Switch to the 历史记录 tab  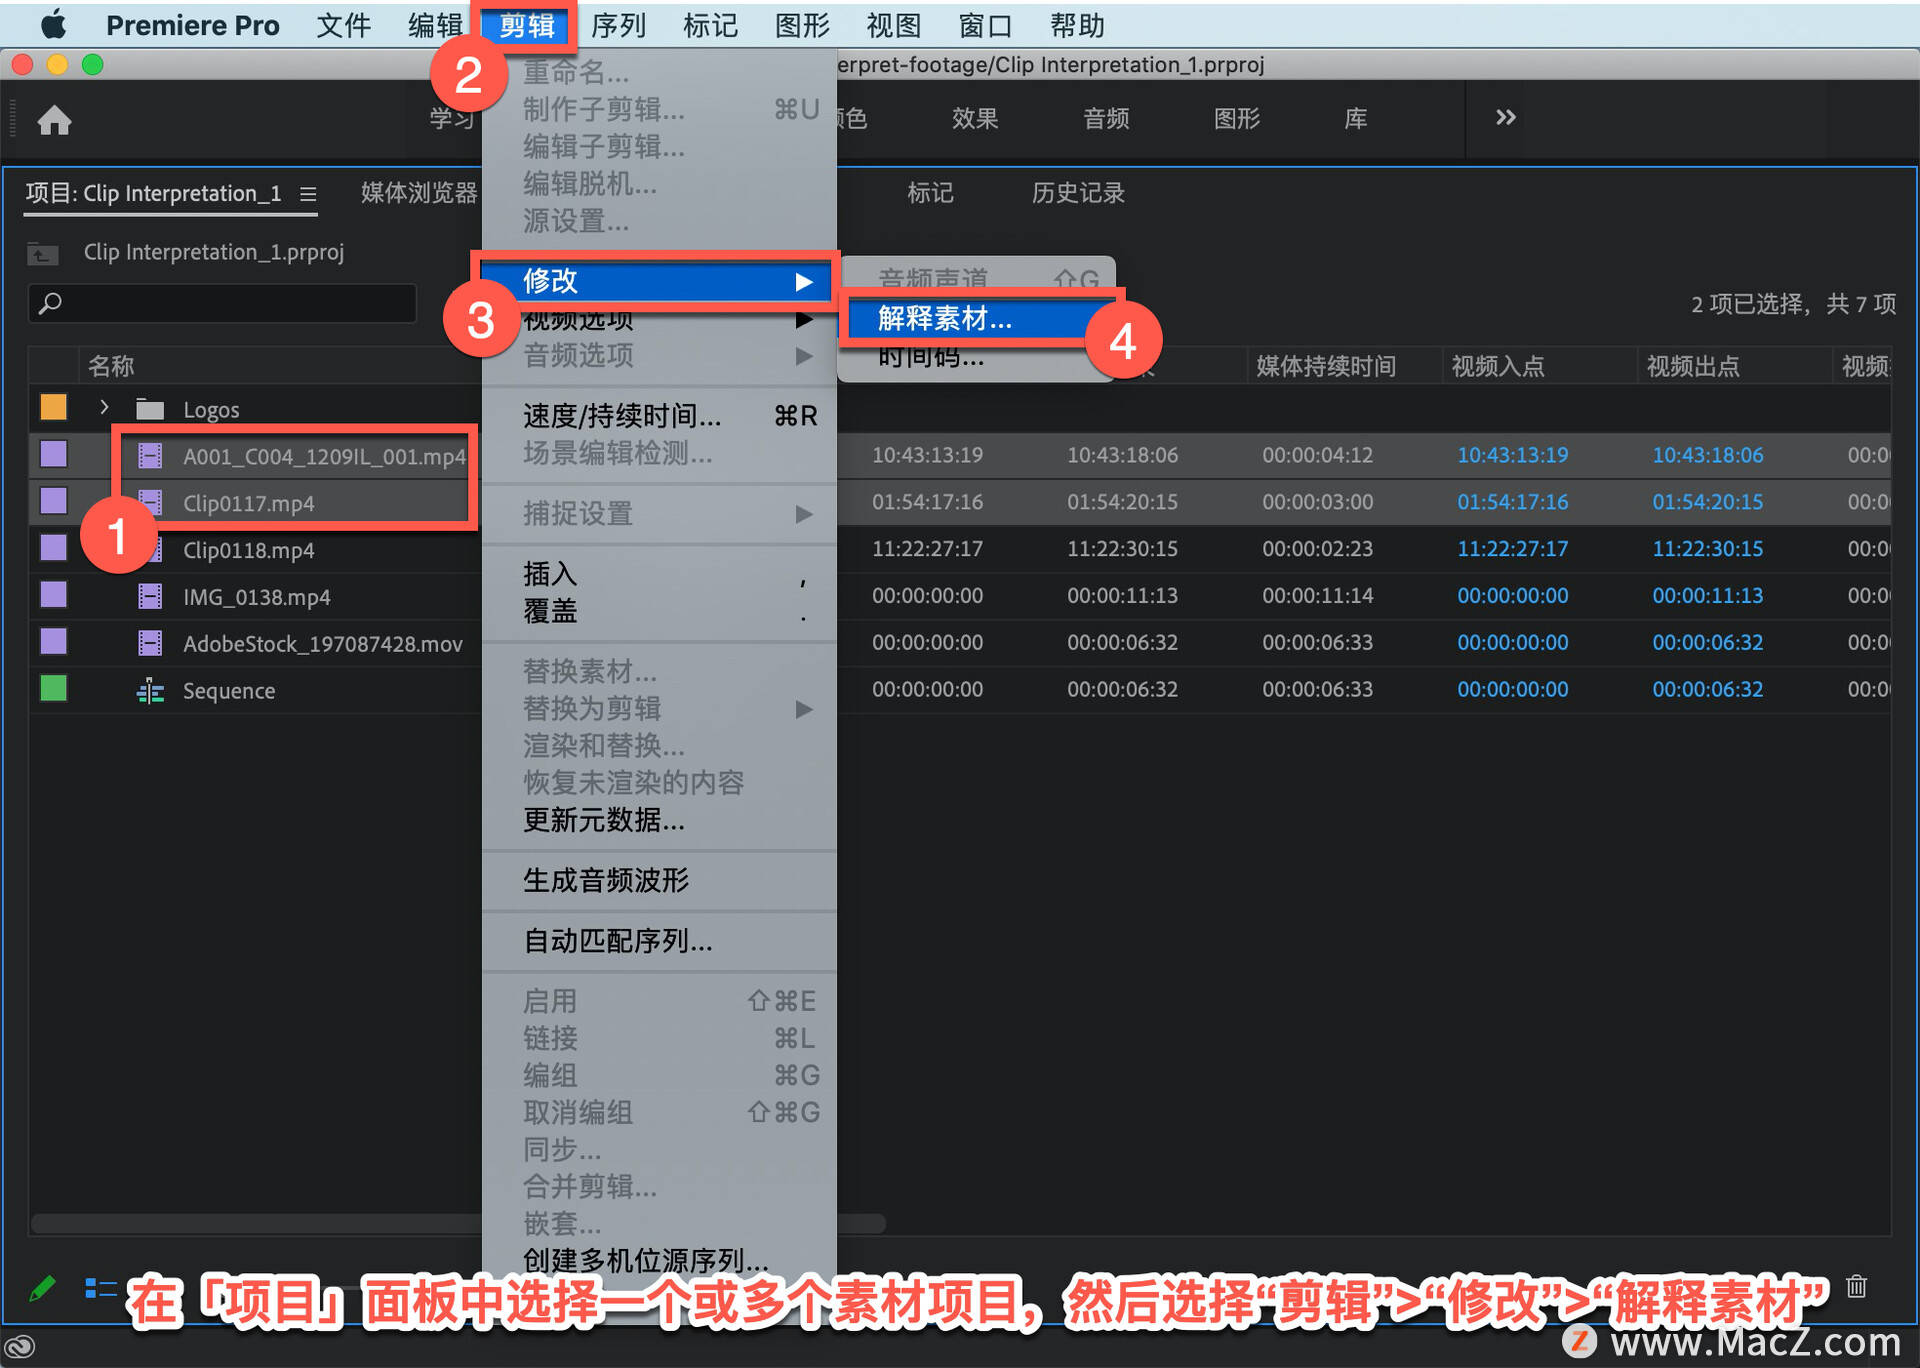[1077, 193]
